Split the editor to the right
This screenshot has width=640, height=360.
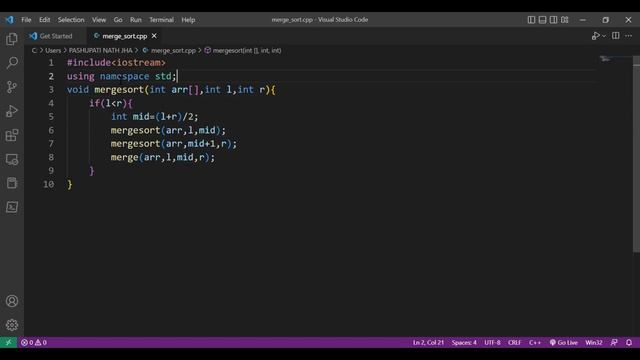pyautogui.click(x=616, y=36)
